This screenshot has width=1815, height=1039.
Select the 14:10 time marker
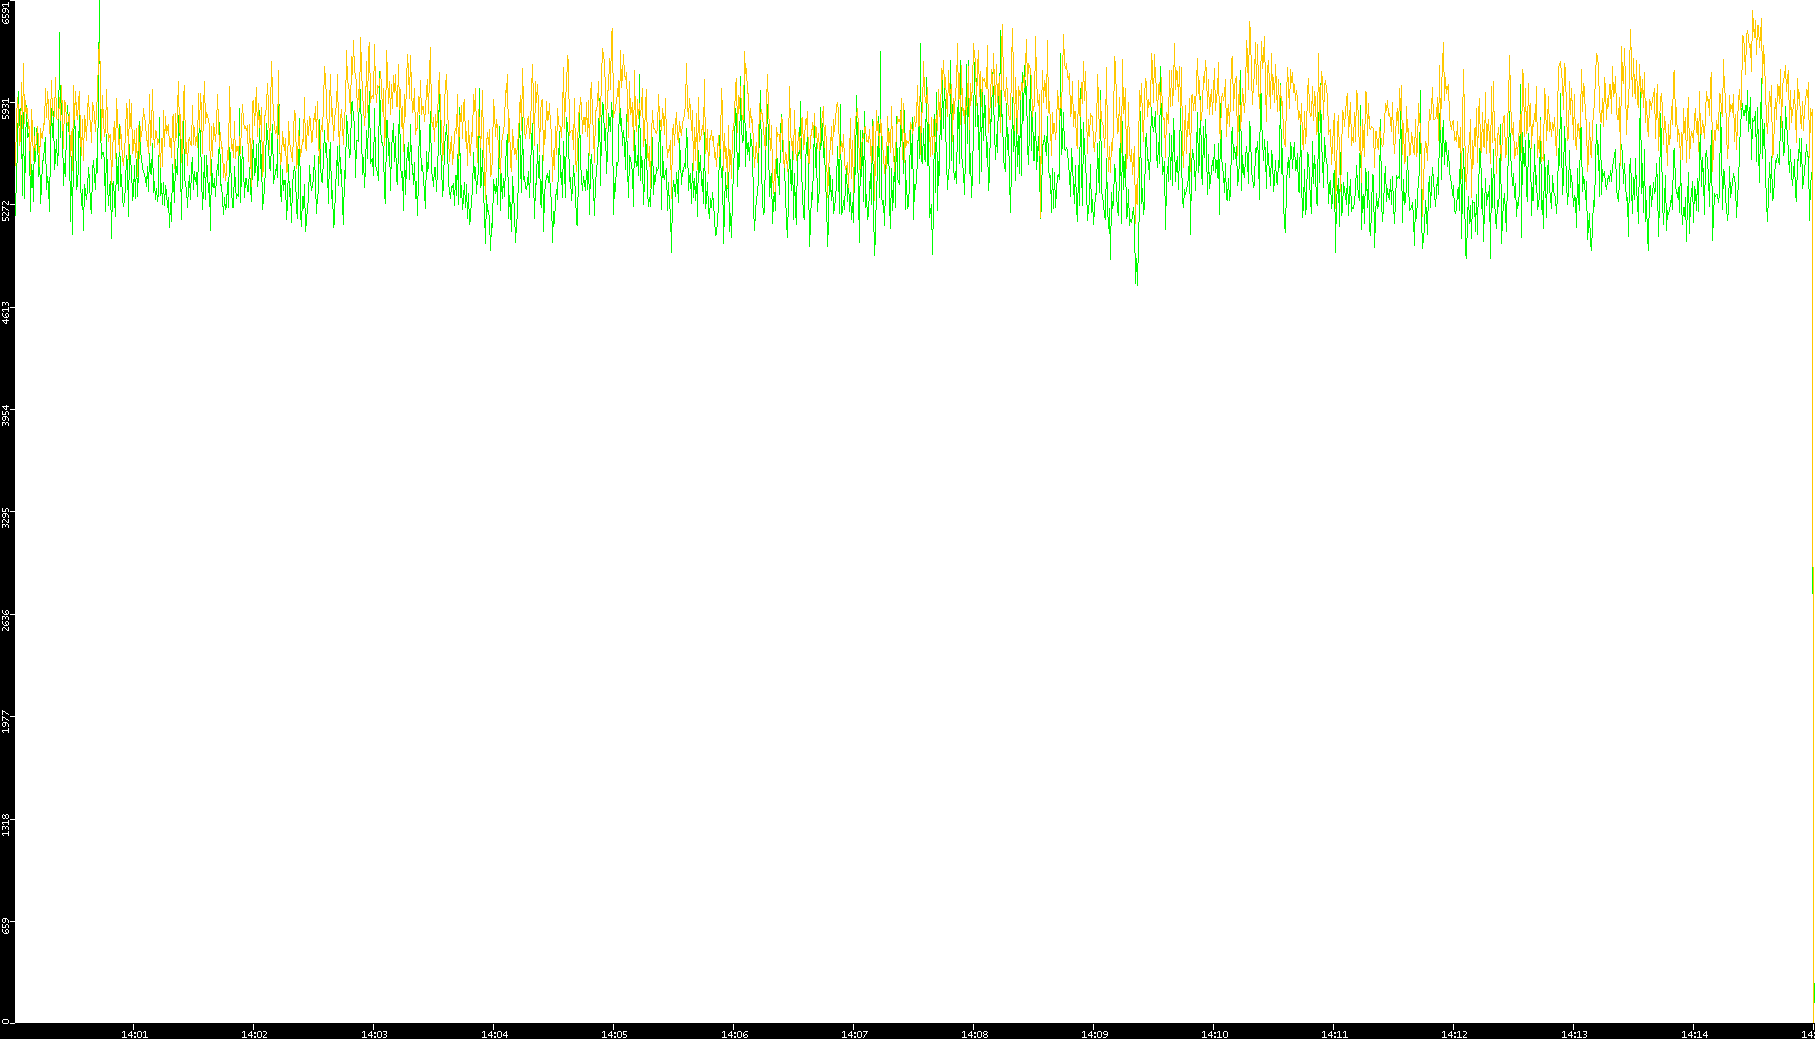pos(1214,1034)
